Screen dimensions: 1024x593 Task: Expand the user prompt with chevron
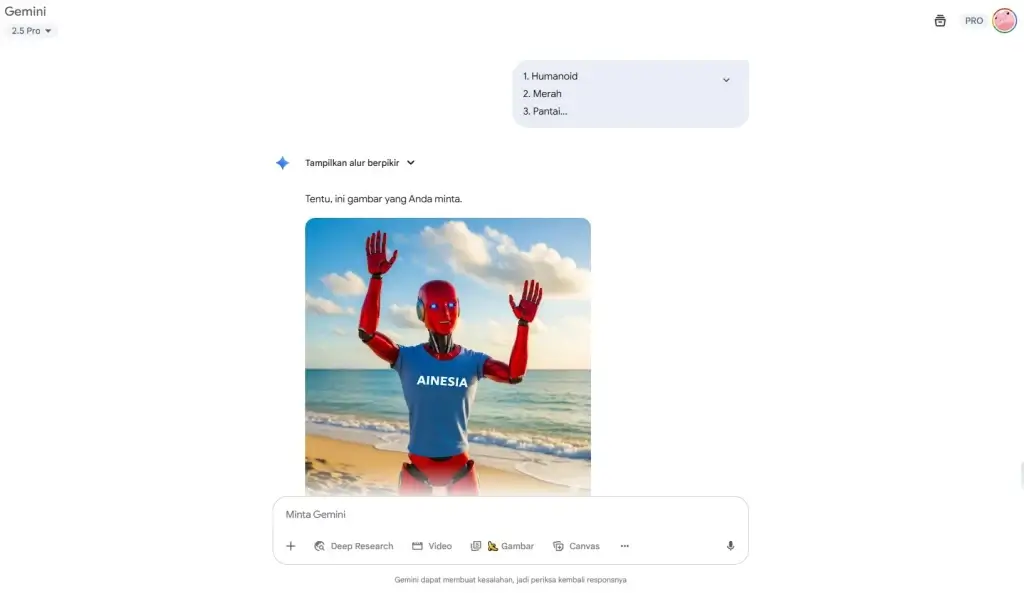click(x=726, y=80)
